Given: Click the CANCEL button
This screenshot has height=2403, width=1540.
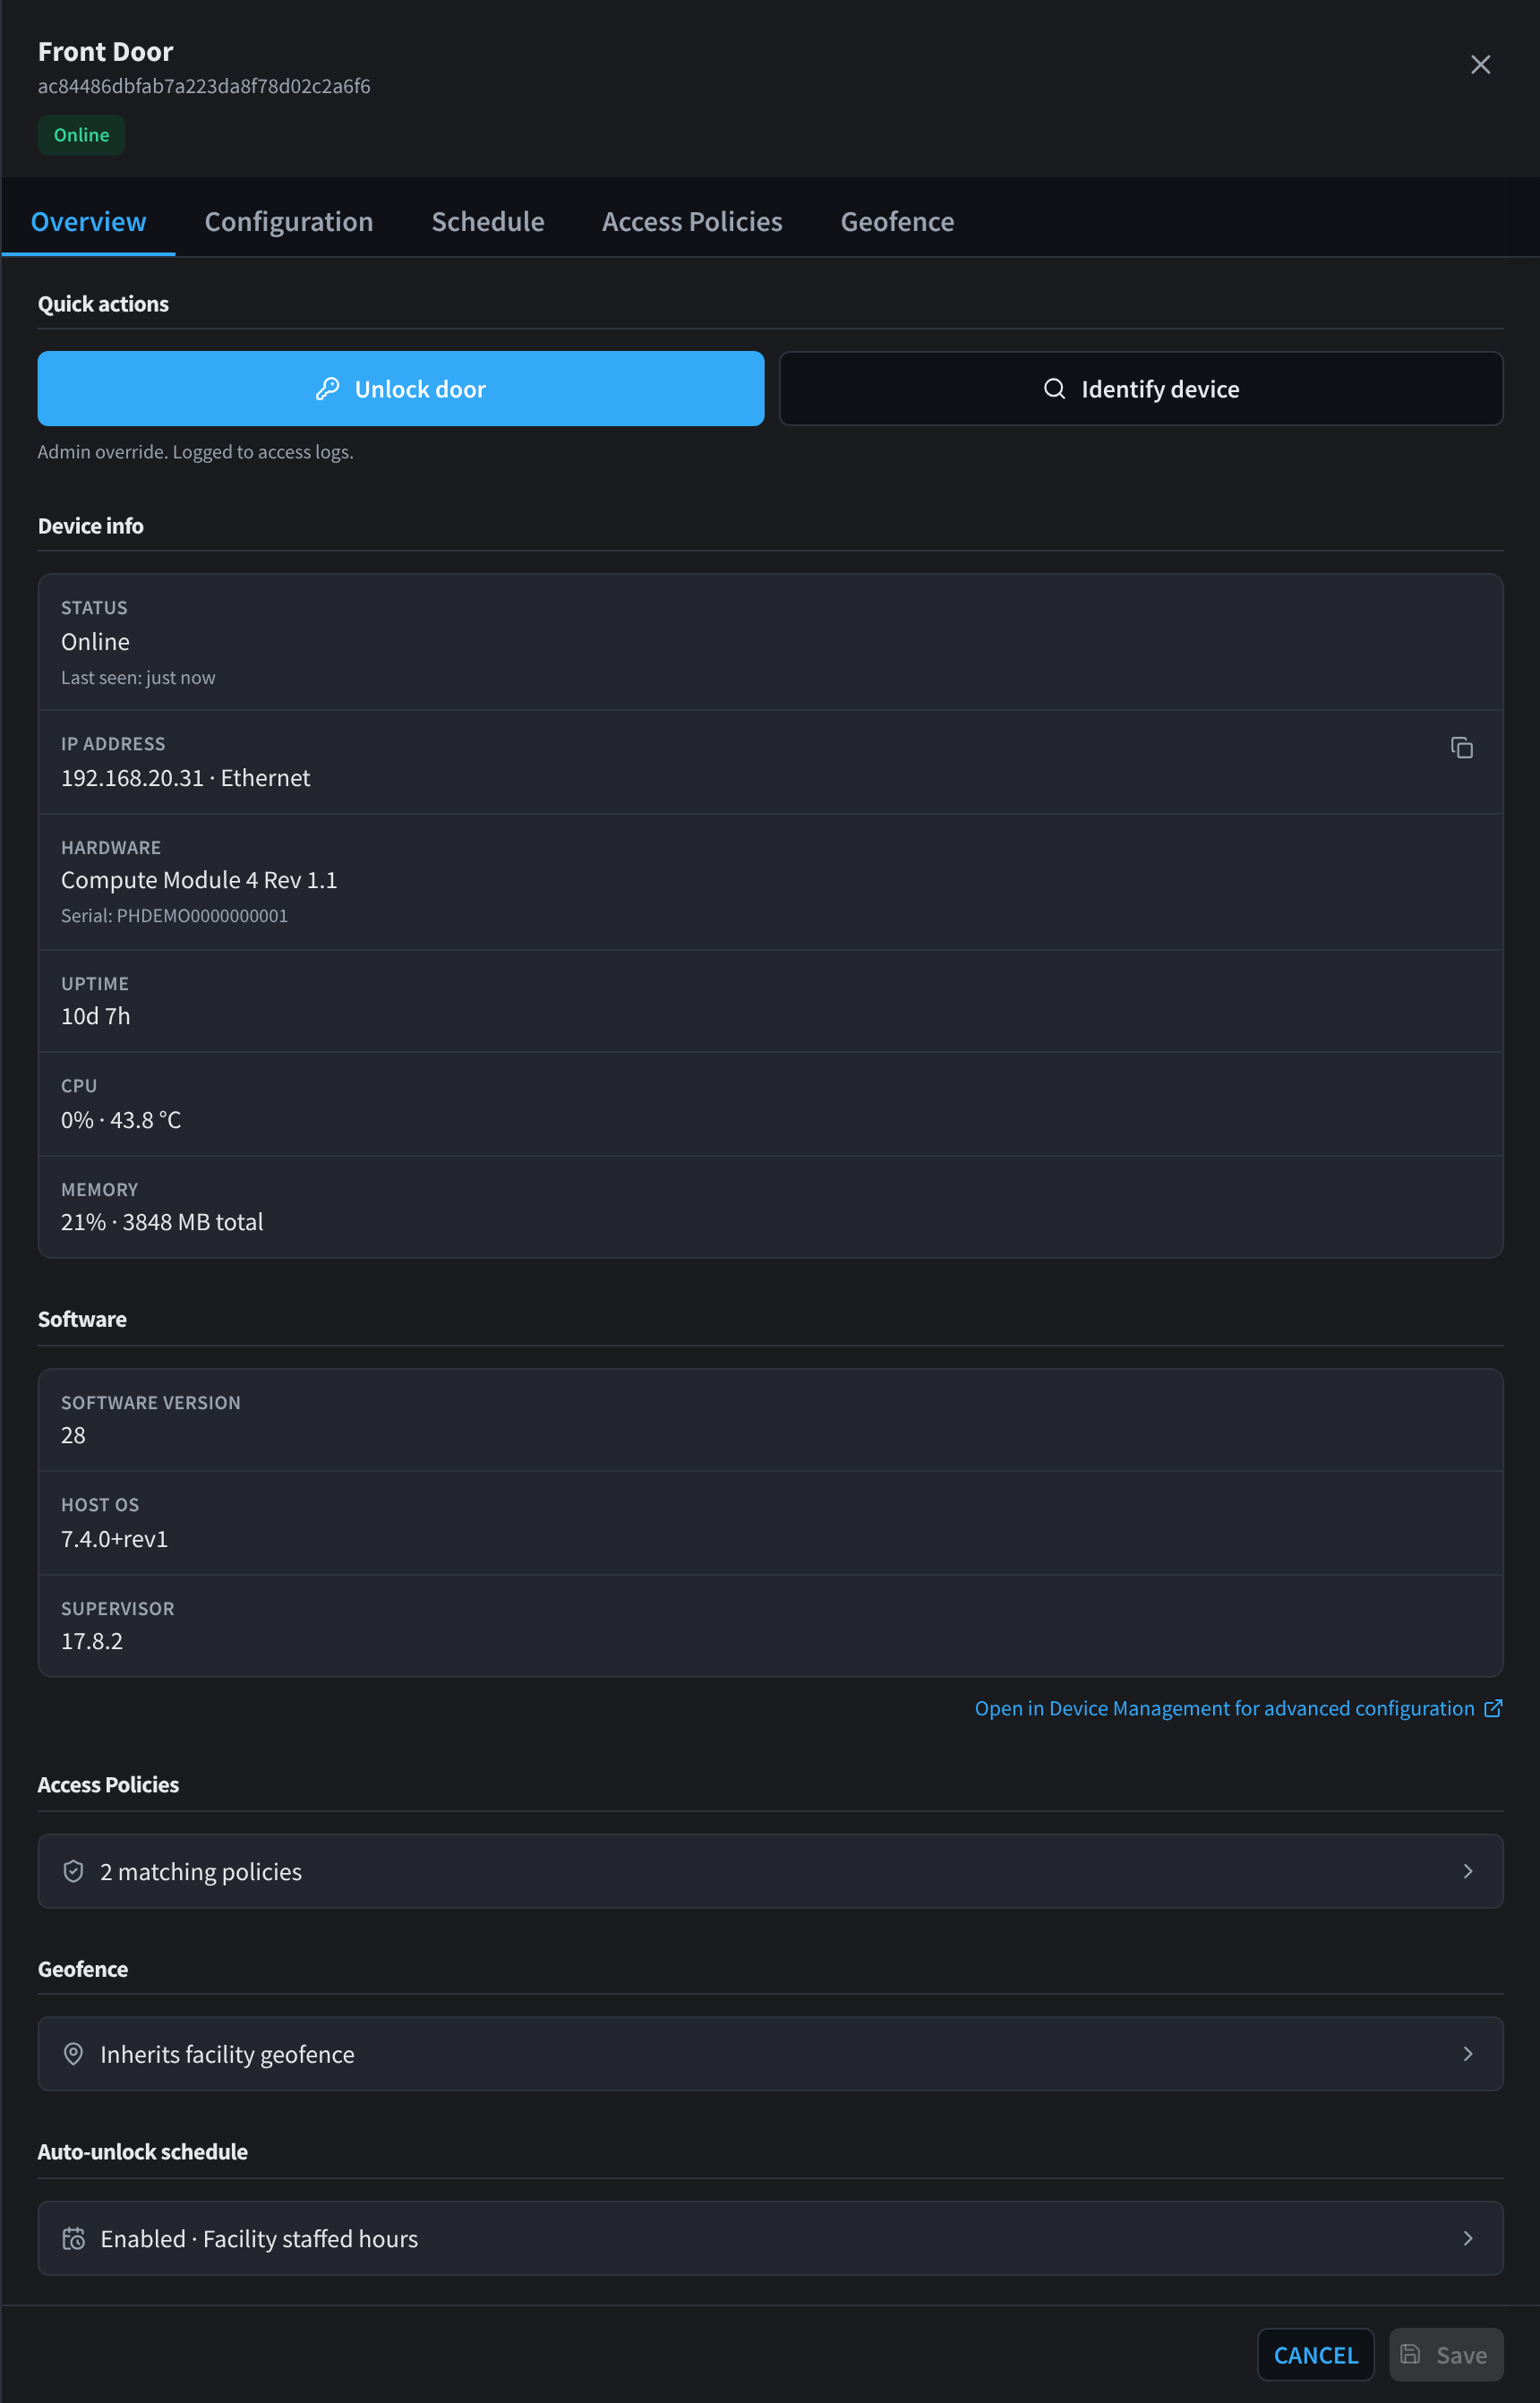Looking at the screenshot, I should 1315,2355.
